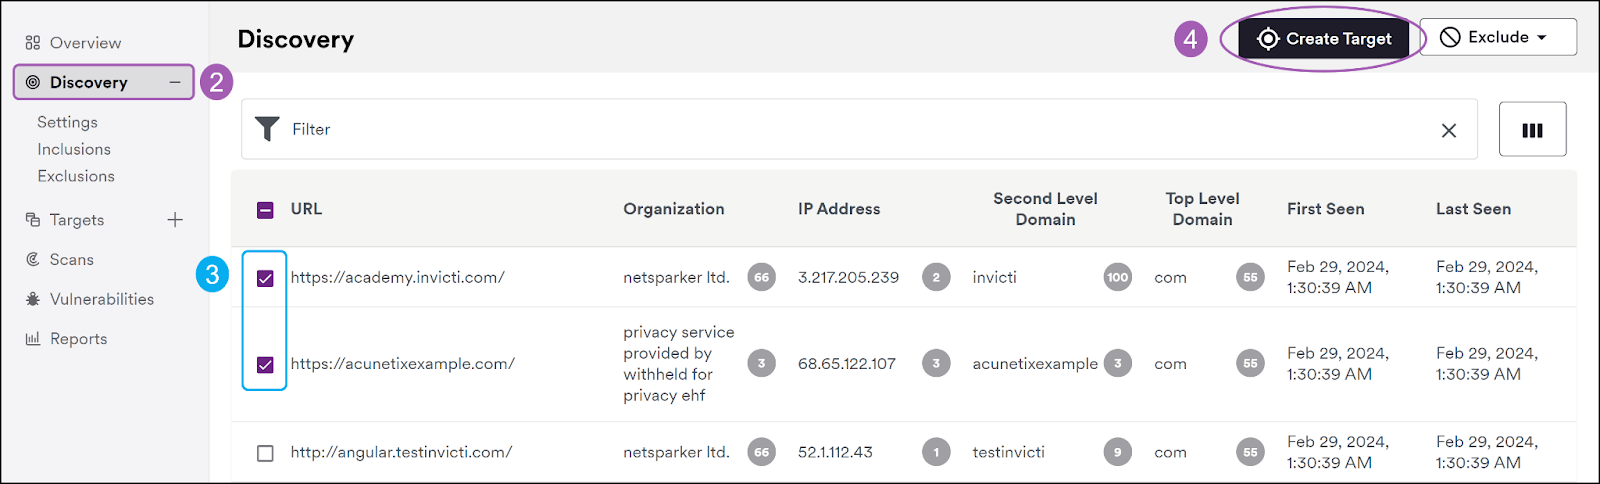The height and width of the screenshot is (484, 1600).
Task: Collapse the Discovery section minus icon
Action: [175, 82]
